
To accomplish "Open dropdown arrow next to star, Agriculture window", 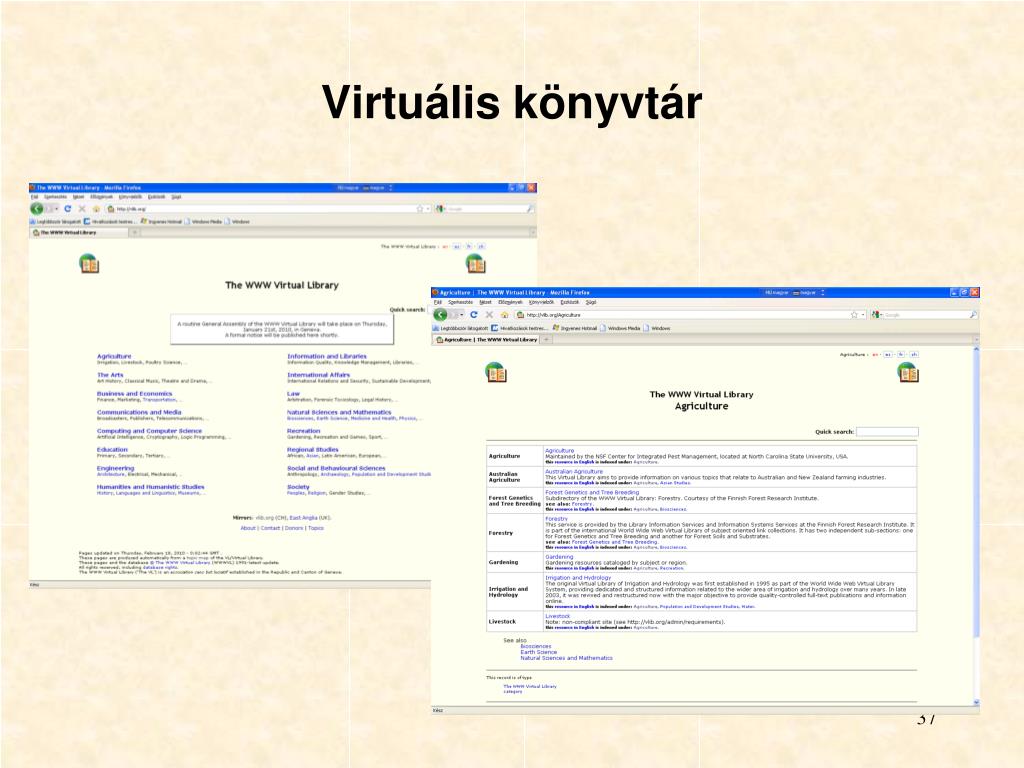I will tap(863, 315).
